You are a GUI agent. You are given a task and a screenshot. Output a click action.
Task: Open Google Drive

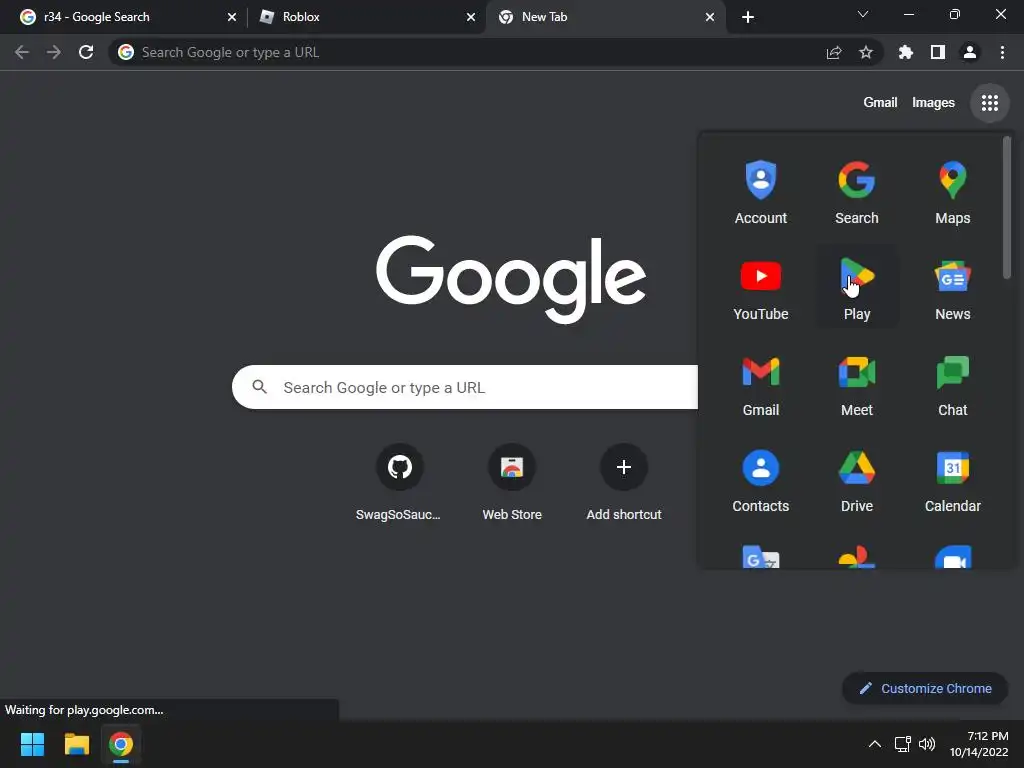[856, 481]
